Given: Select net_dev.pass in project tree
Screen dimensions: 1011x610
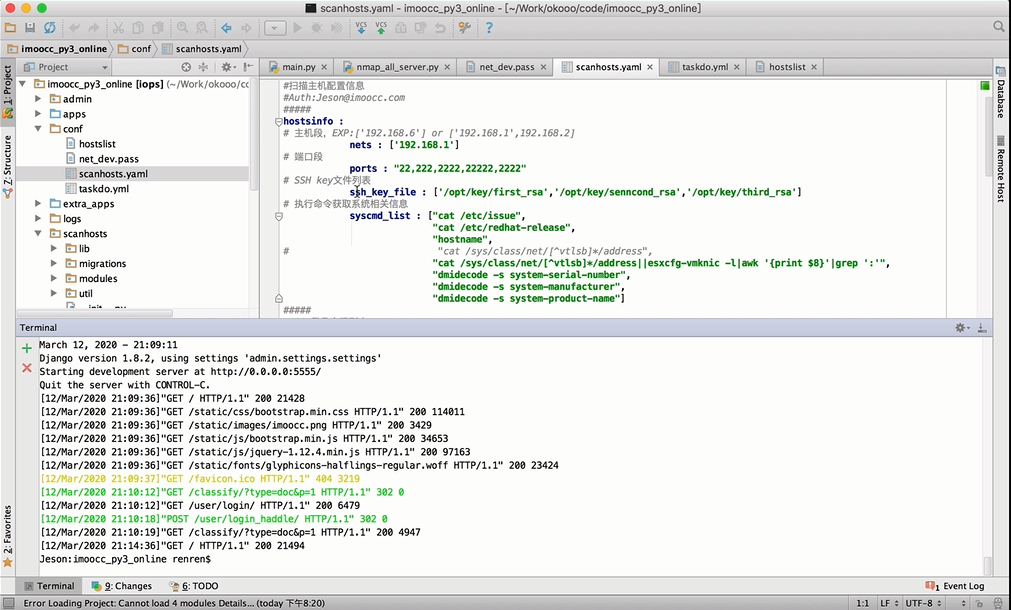Looking at the screenshot, I should (108, 159).
